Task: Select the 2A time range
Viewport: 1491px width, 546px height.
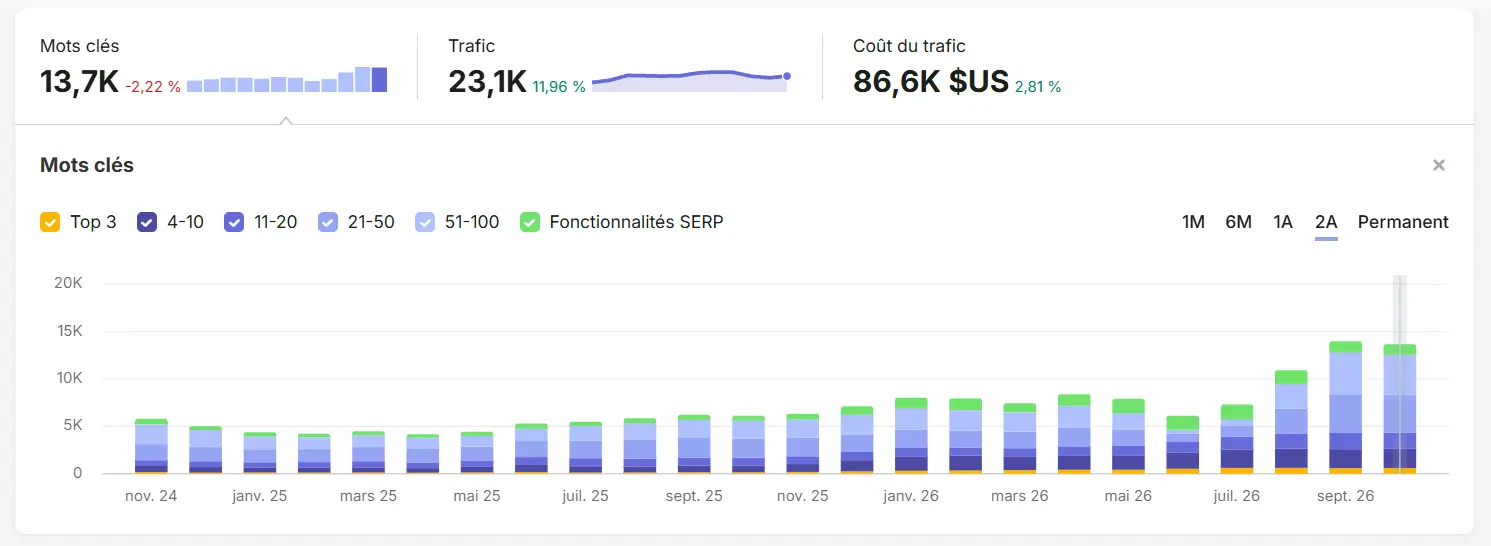Action: coord(1326,222)
